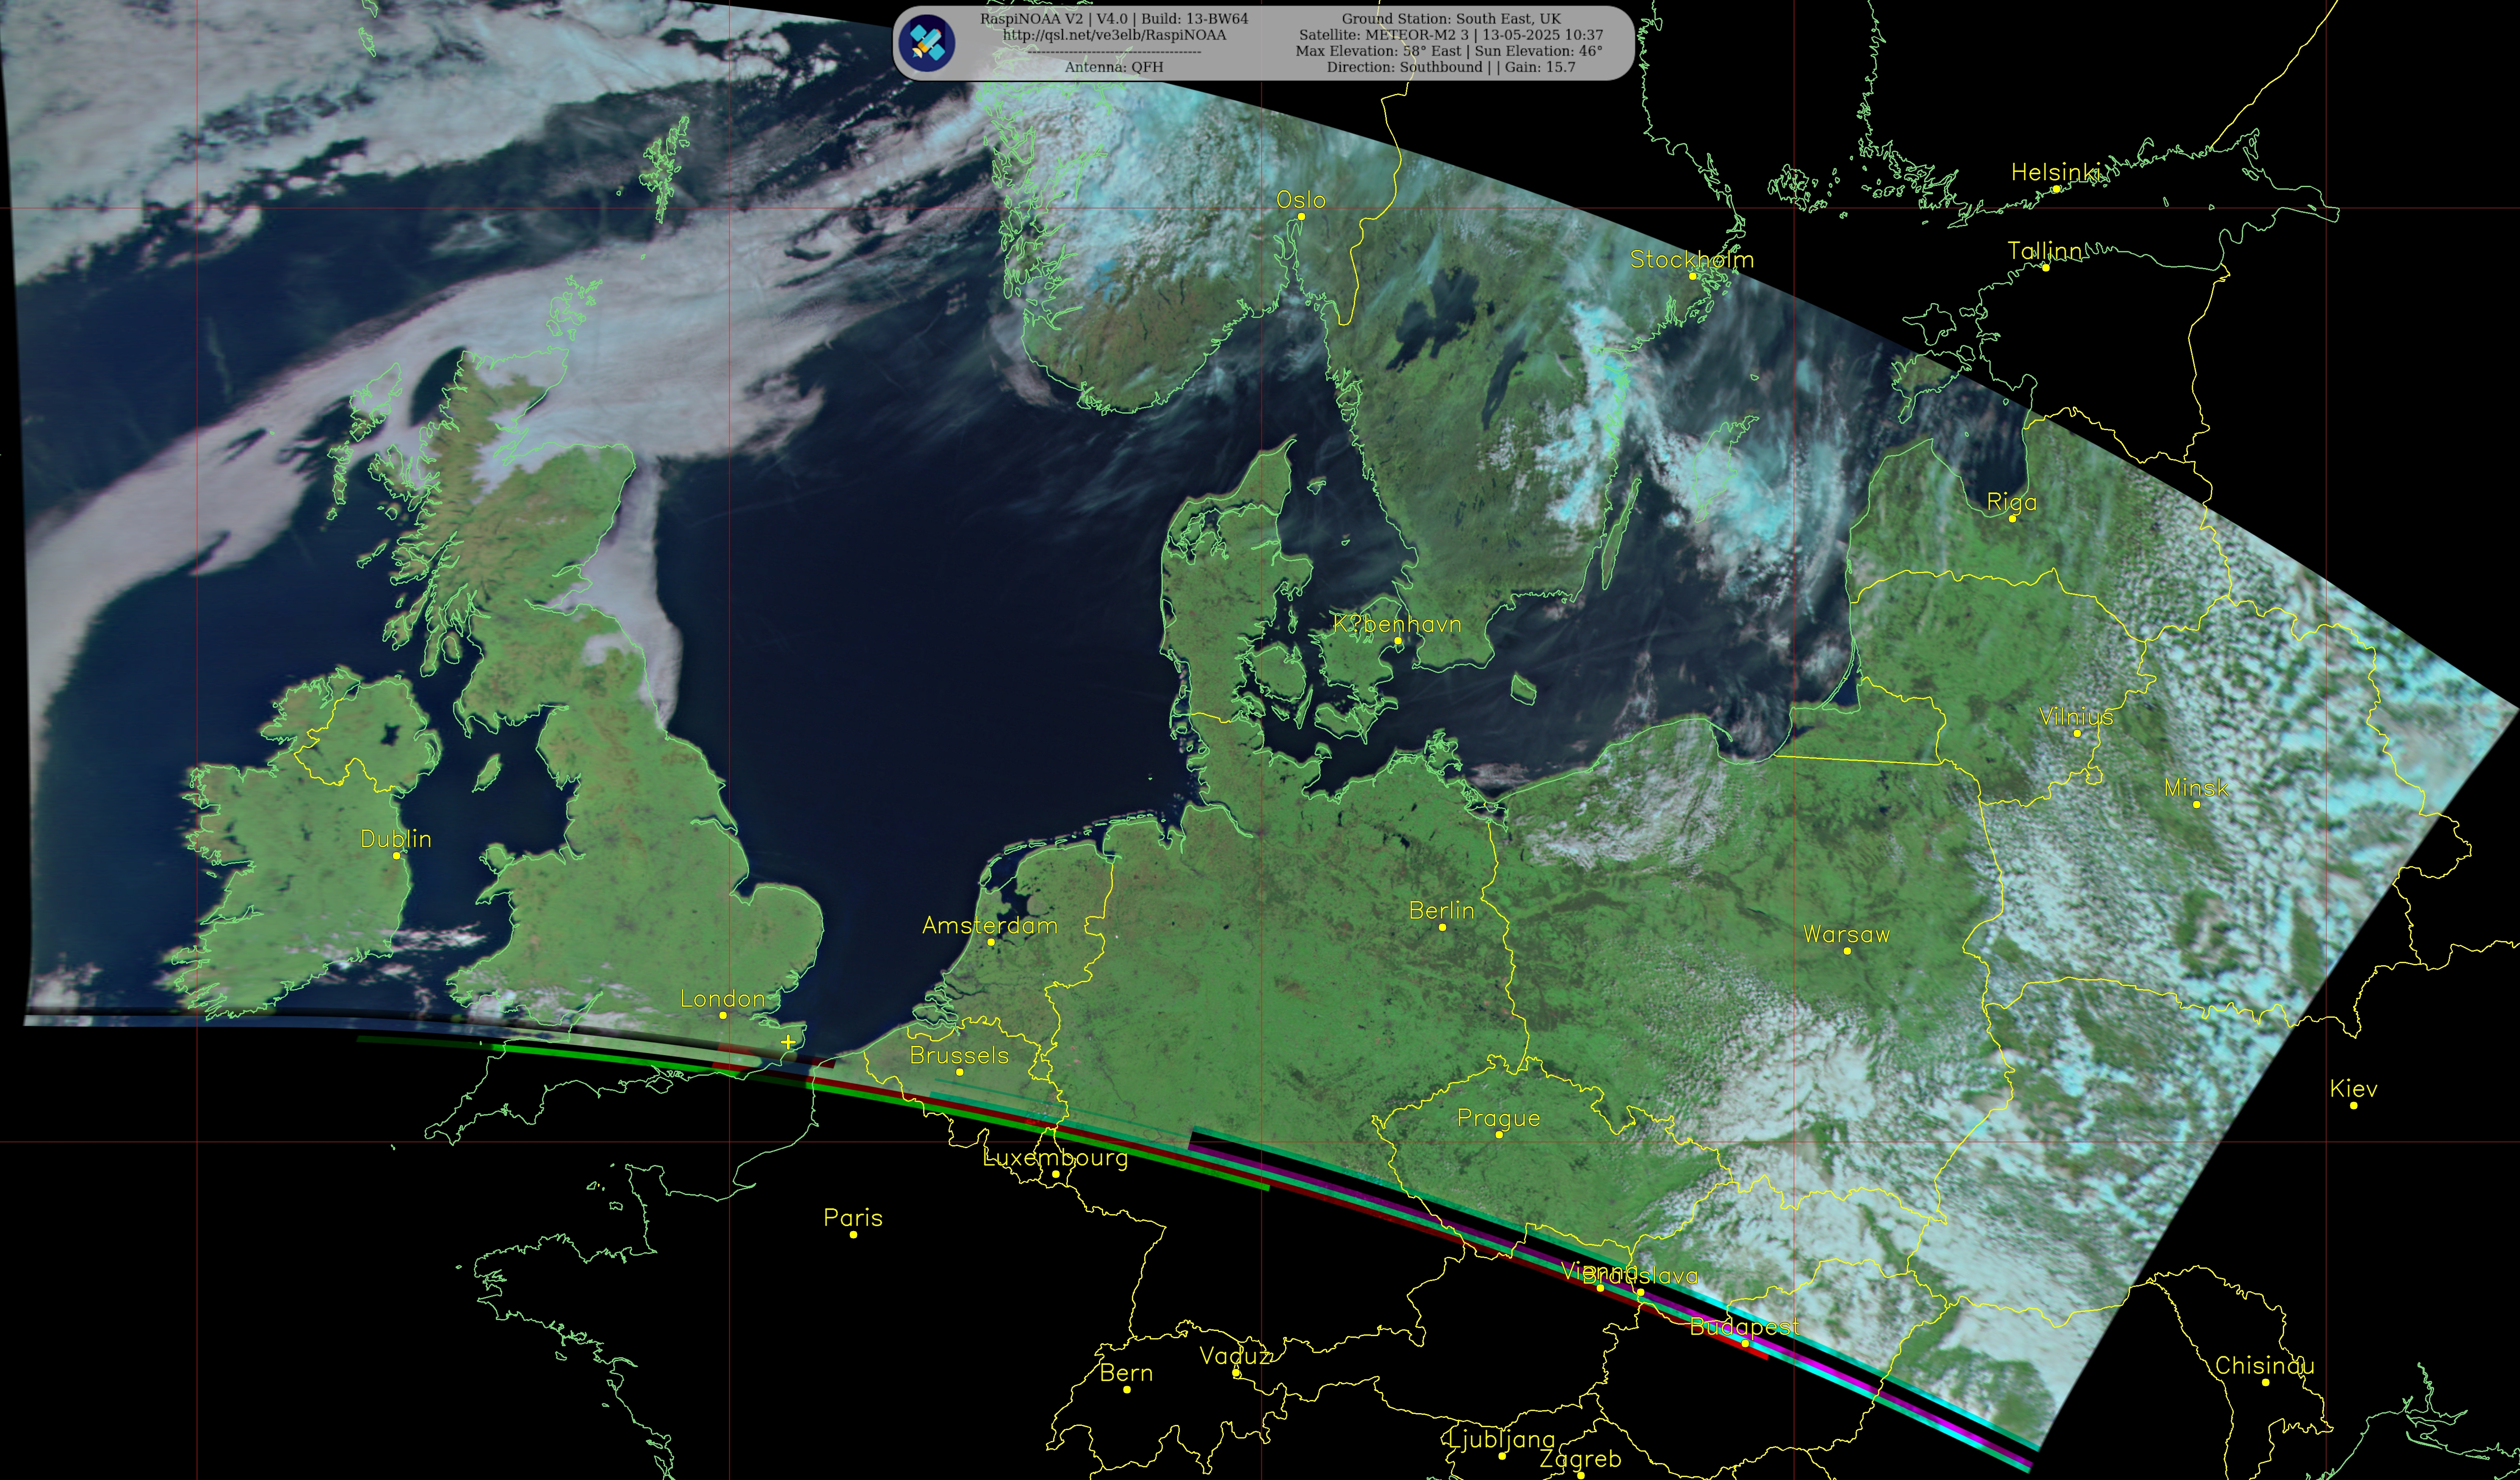This screenshot has height=1480, width=2520.
Task: Click the RaspiNOAA V2 build version line
Action: (x=1114, y=19)
